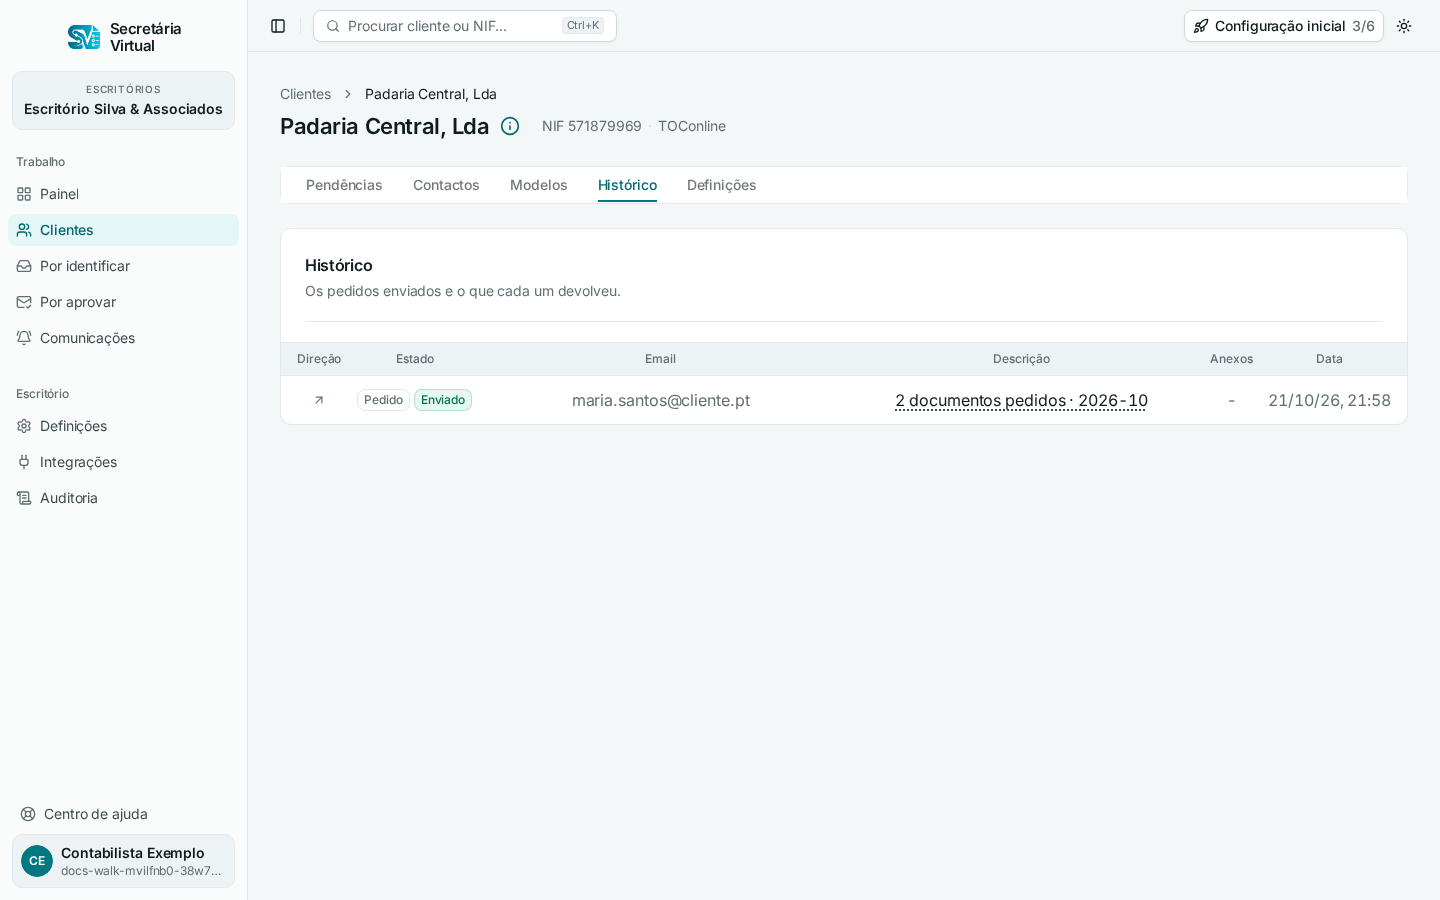Click the NIF 571879969 text

coord(592,126)
